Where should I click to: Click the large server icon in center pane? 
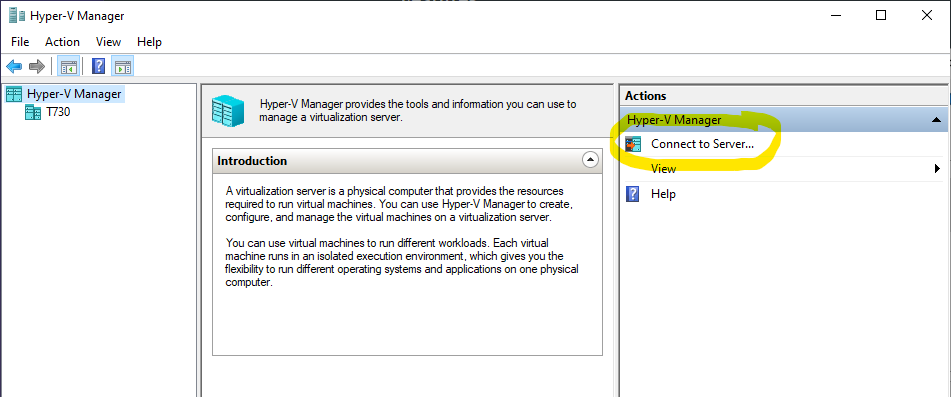(228, 112)
